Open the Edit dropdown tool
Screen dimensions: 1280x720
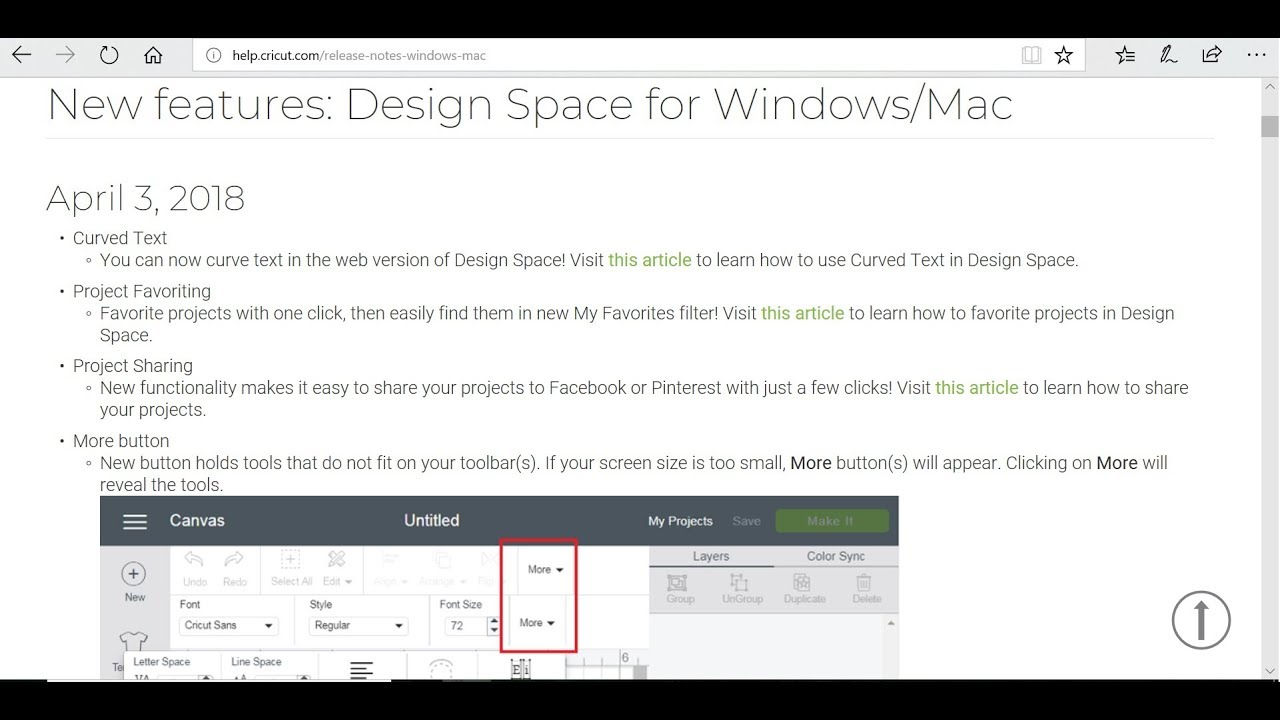click(337, 567)
